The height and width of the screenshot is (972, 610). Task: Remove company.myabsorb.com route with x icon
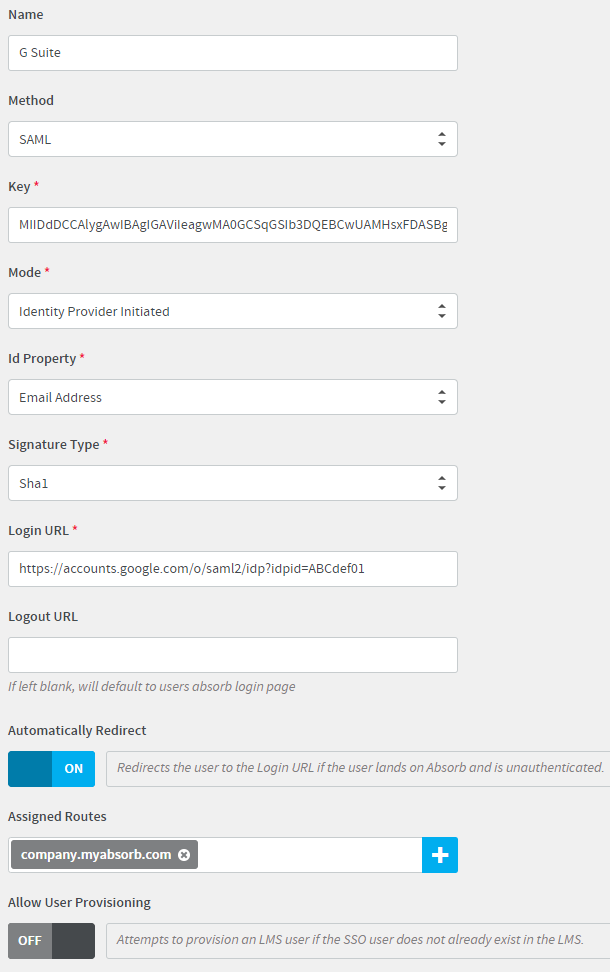[184, 855]
